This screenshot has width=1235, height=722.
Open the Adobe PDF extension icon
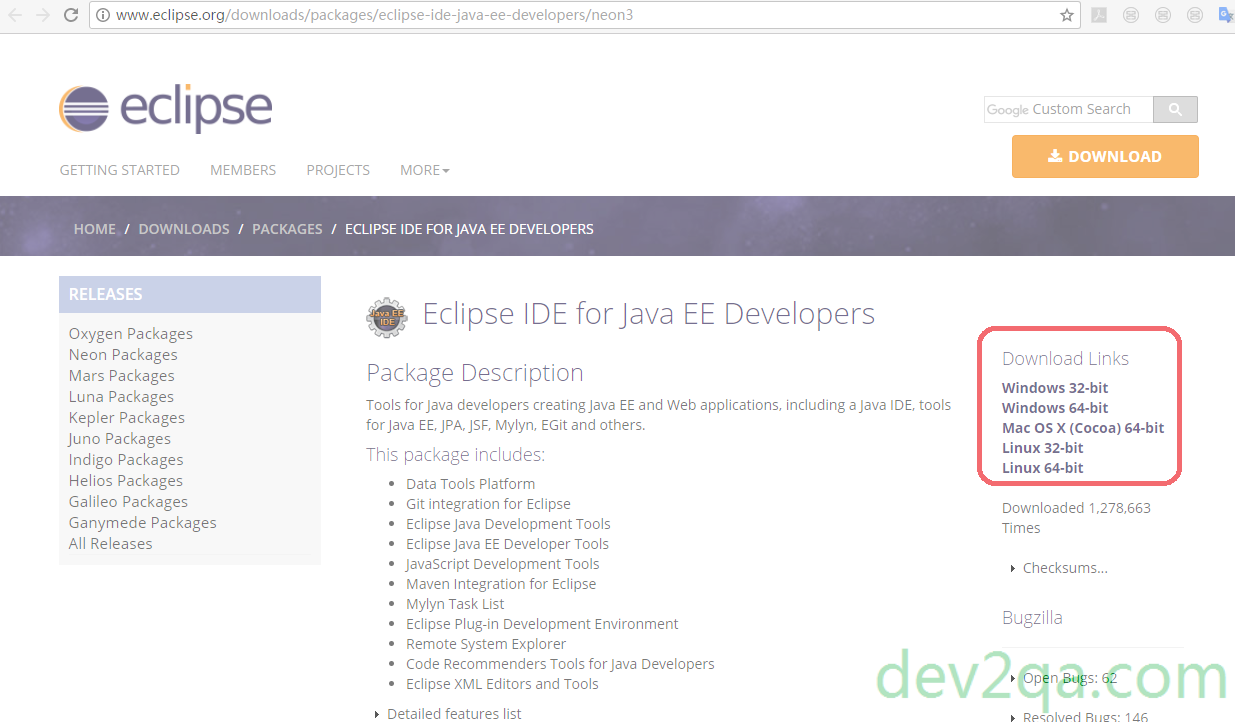1098,15
